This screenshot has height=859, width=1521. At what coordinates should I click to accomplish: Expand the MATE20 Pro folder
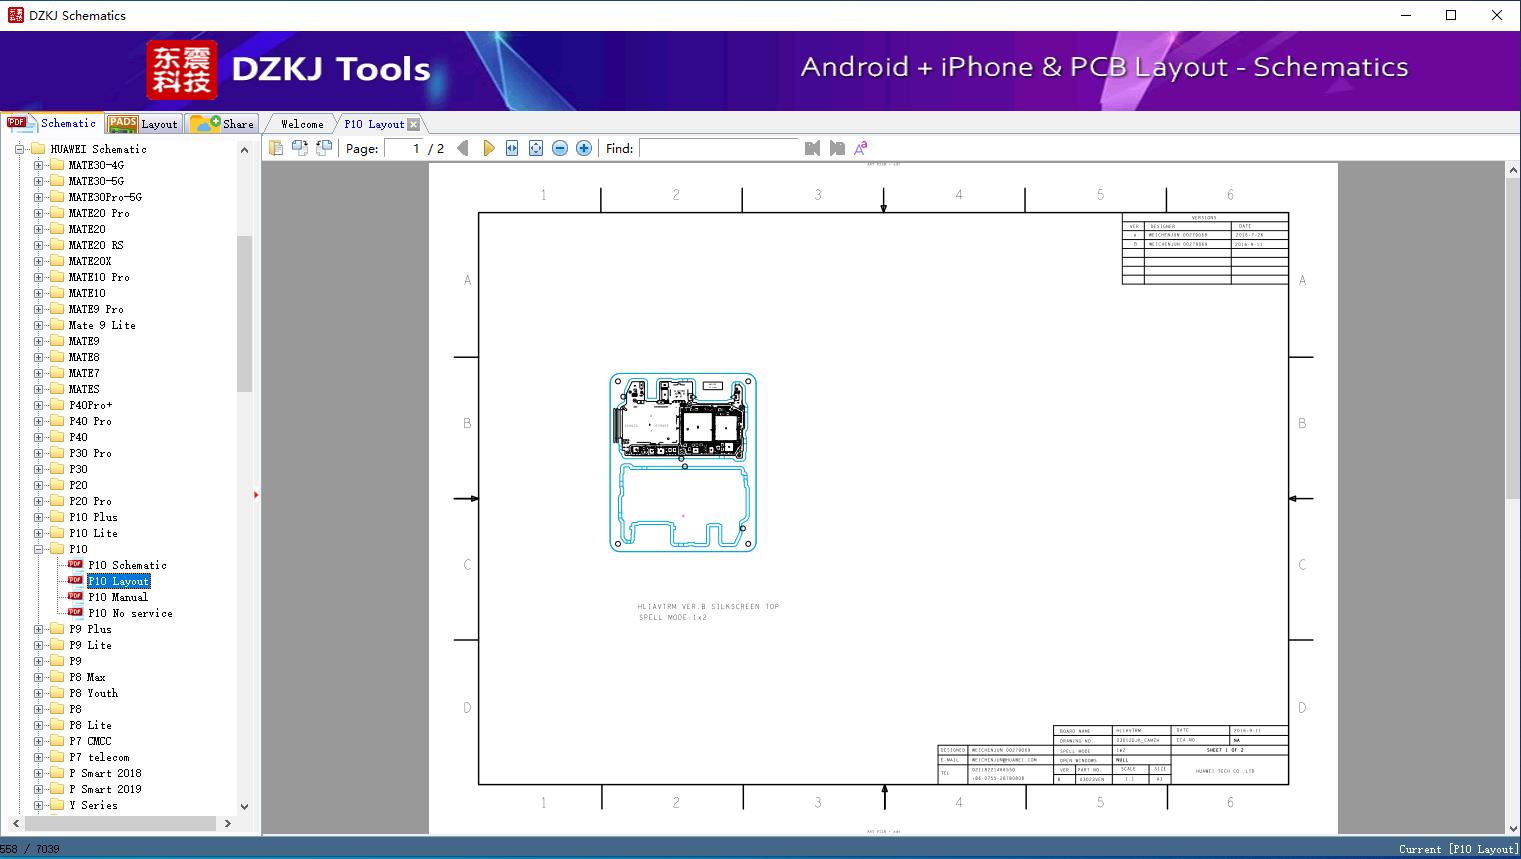tap(38, 213)
